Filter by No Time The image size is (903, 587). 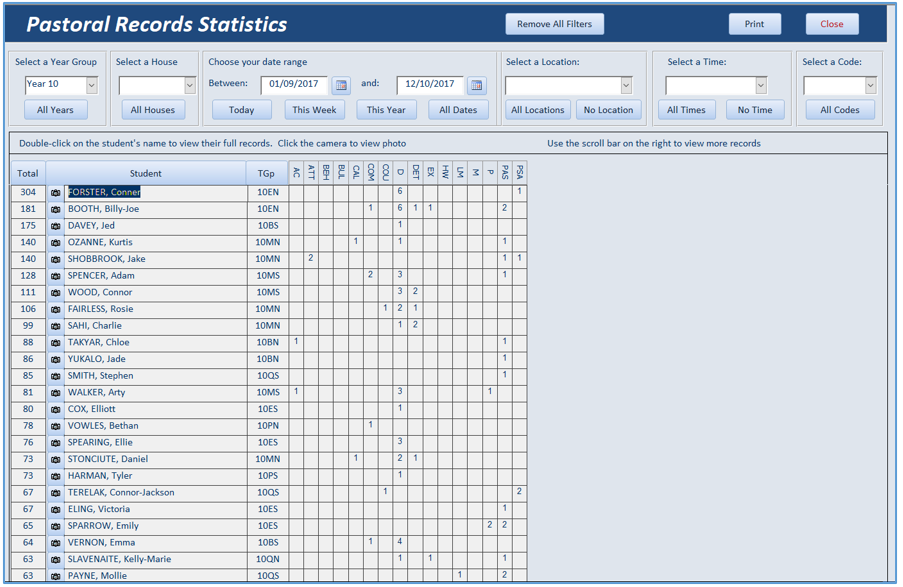pos(755,109)
